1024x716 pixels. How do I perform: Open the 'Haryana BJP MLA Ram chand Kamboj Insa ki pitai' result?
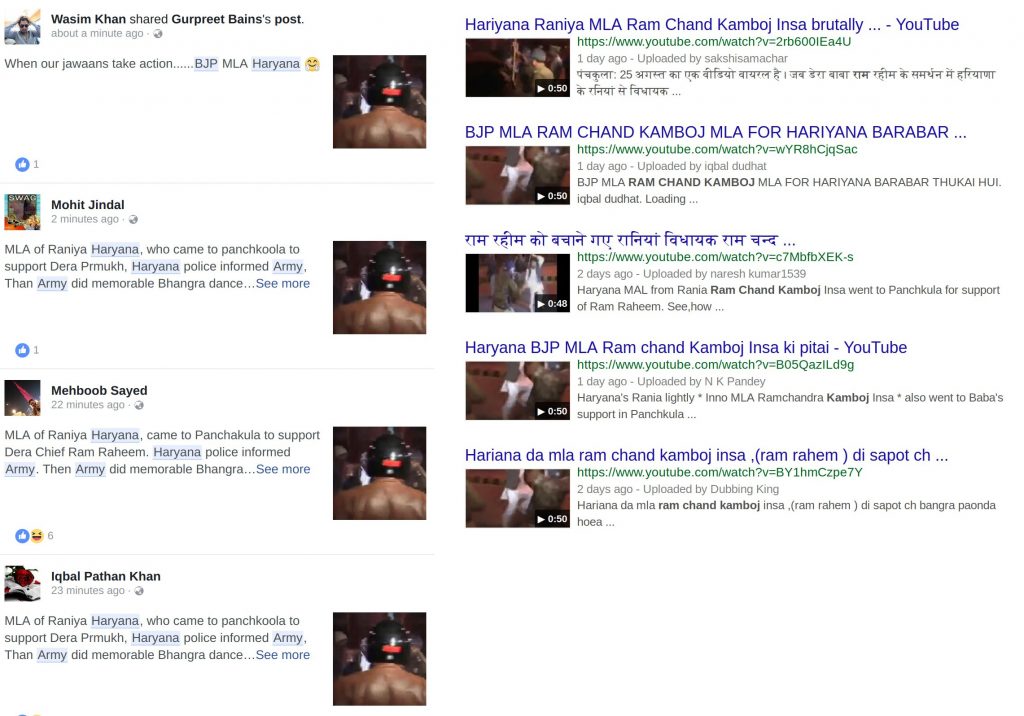[x=686, y=348]
